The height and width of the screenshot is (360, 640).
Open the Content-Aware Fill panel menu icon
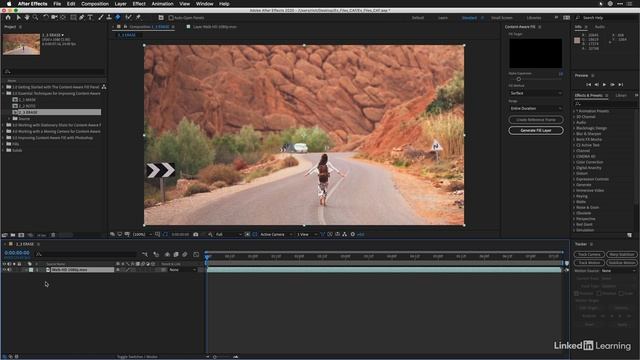coord(540,27)
